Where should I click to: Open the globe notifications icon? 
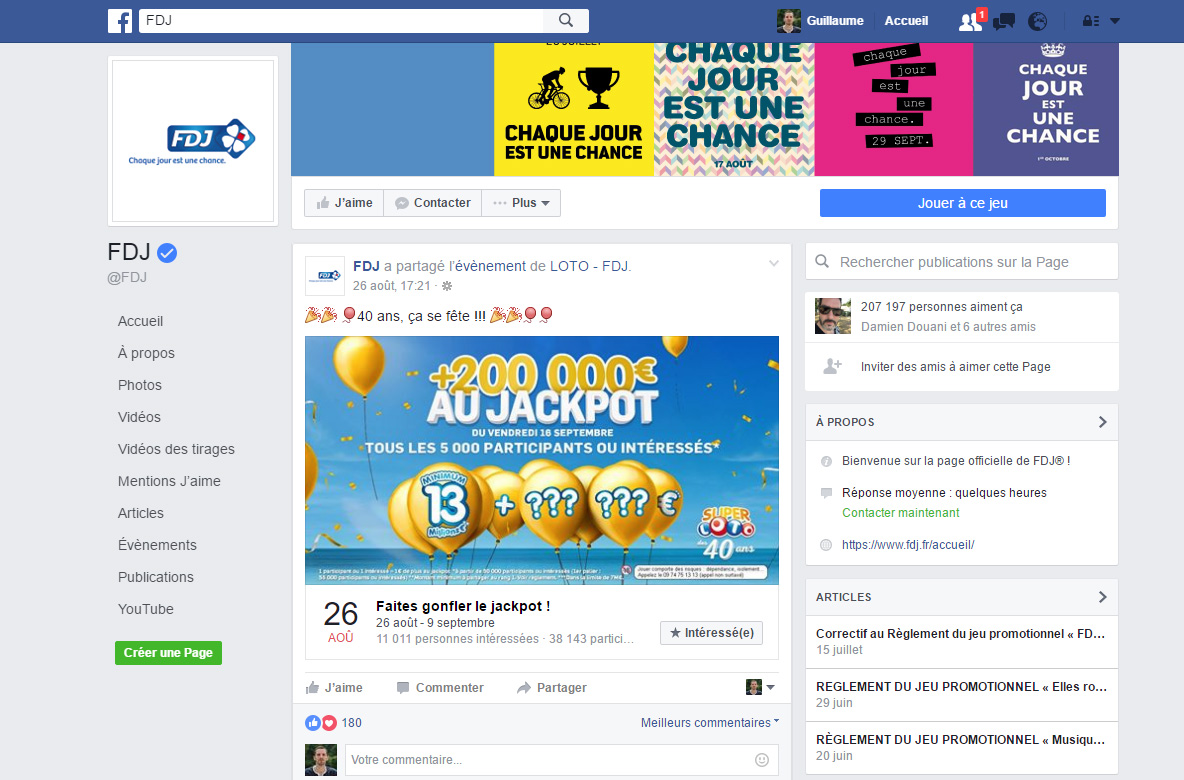point(1038,21)
